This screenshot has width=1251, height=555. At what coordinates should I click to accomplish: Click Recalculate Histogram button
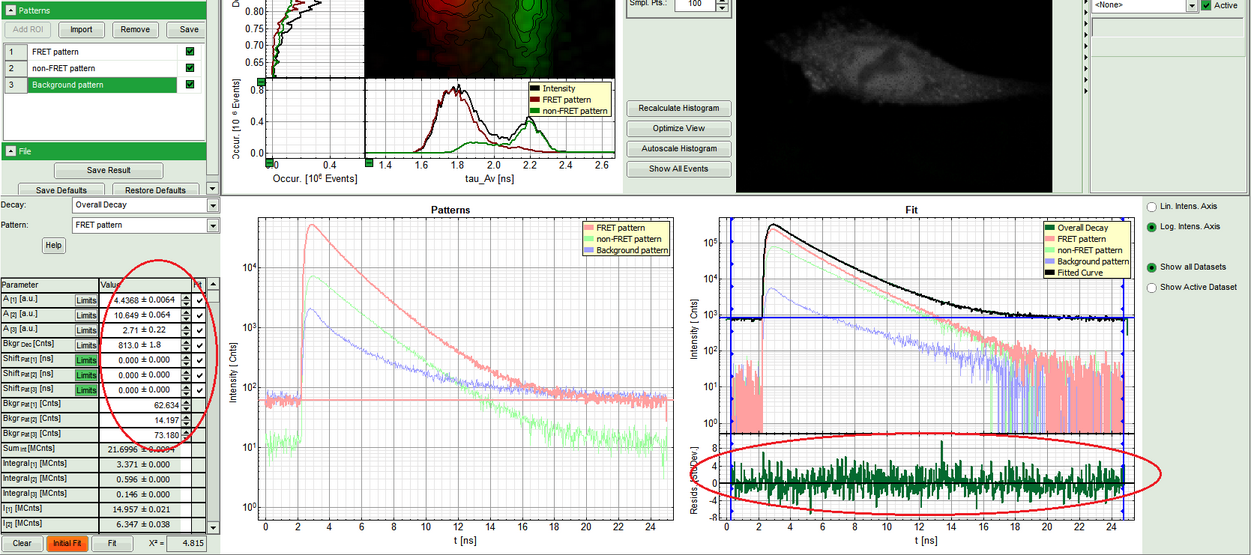(679, 108)
